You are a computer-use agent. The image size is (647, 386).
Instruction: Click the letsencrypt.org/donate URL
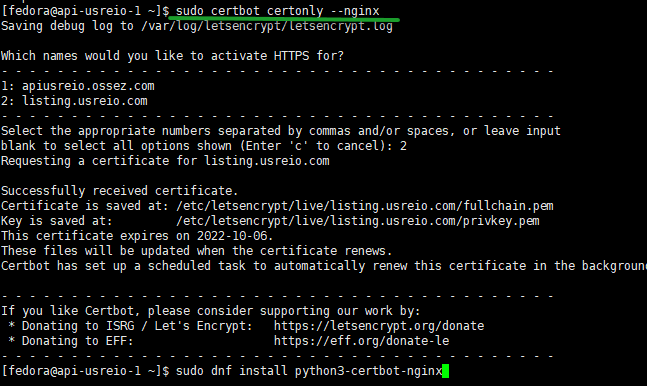pos(379,326)
